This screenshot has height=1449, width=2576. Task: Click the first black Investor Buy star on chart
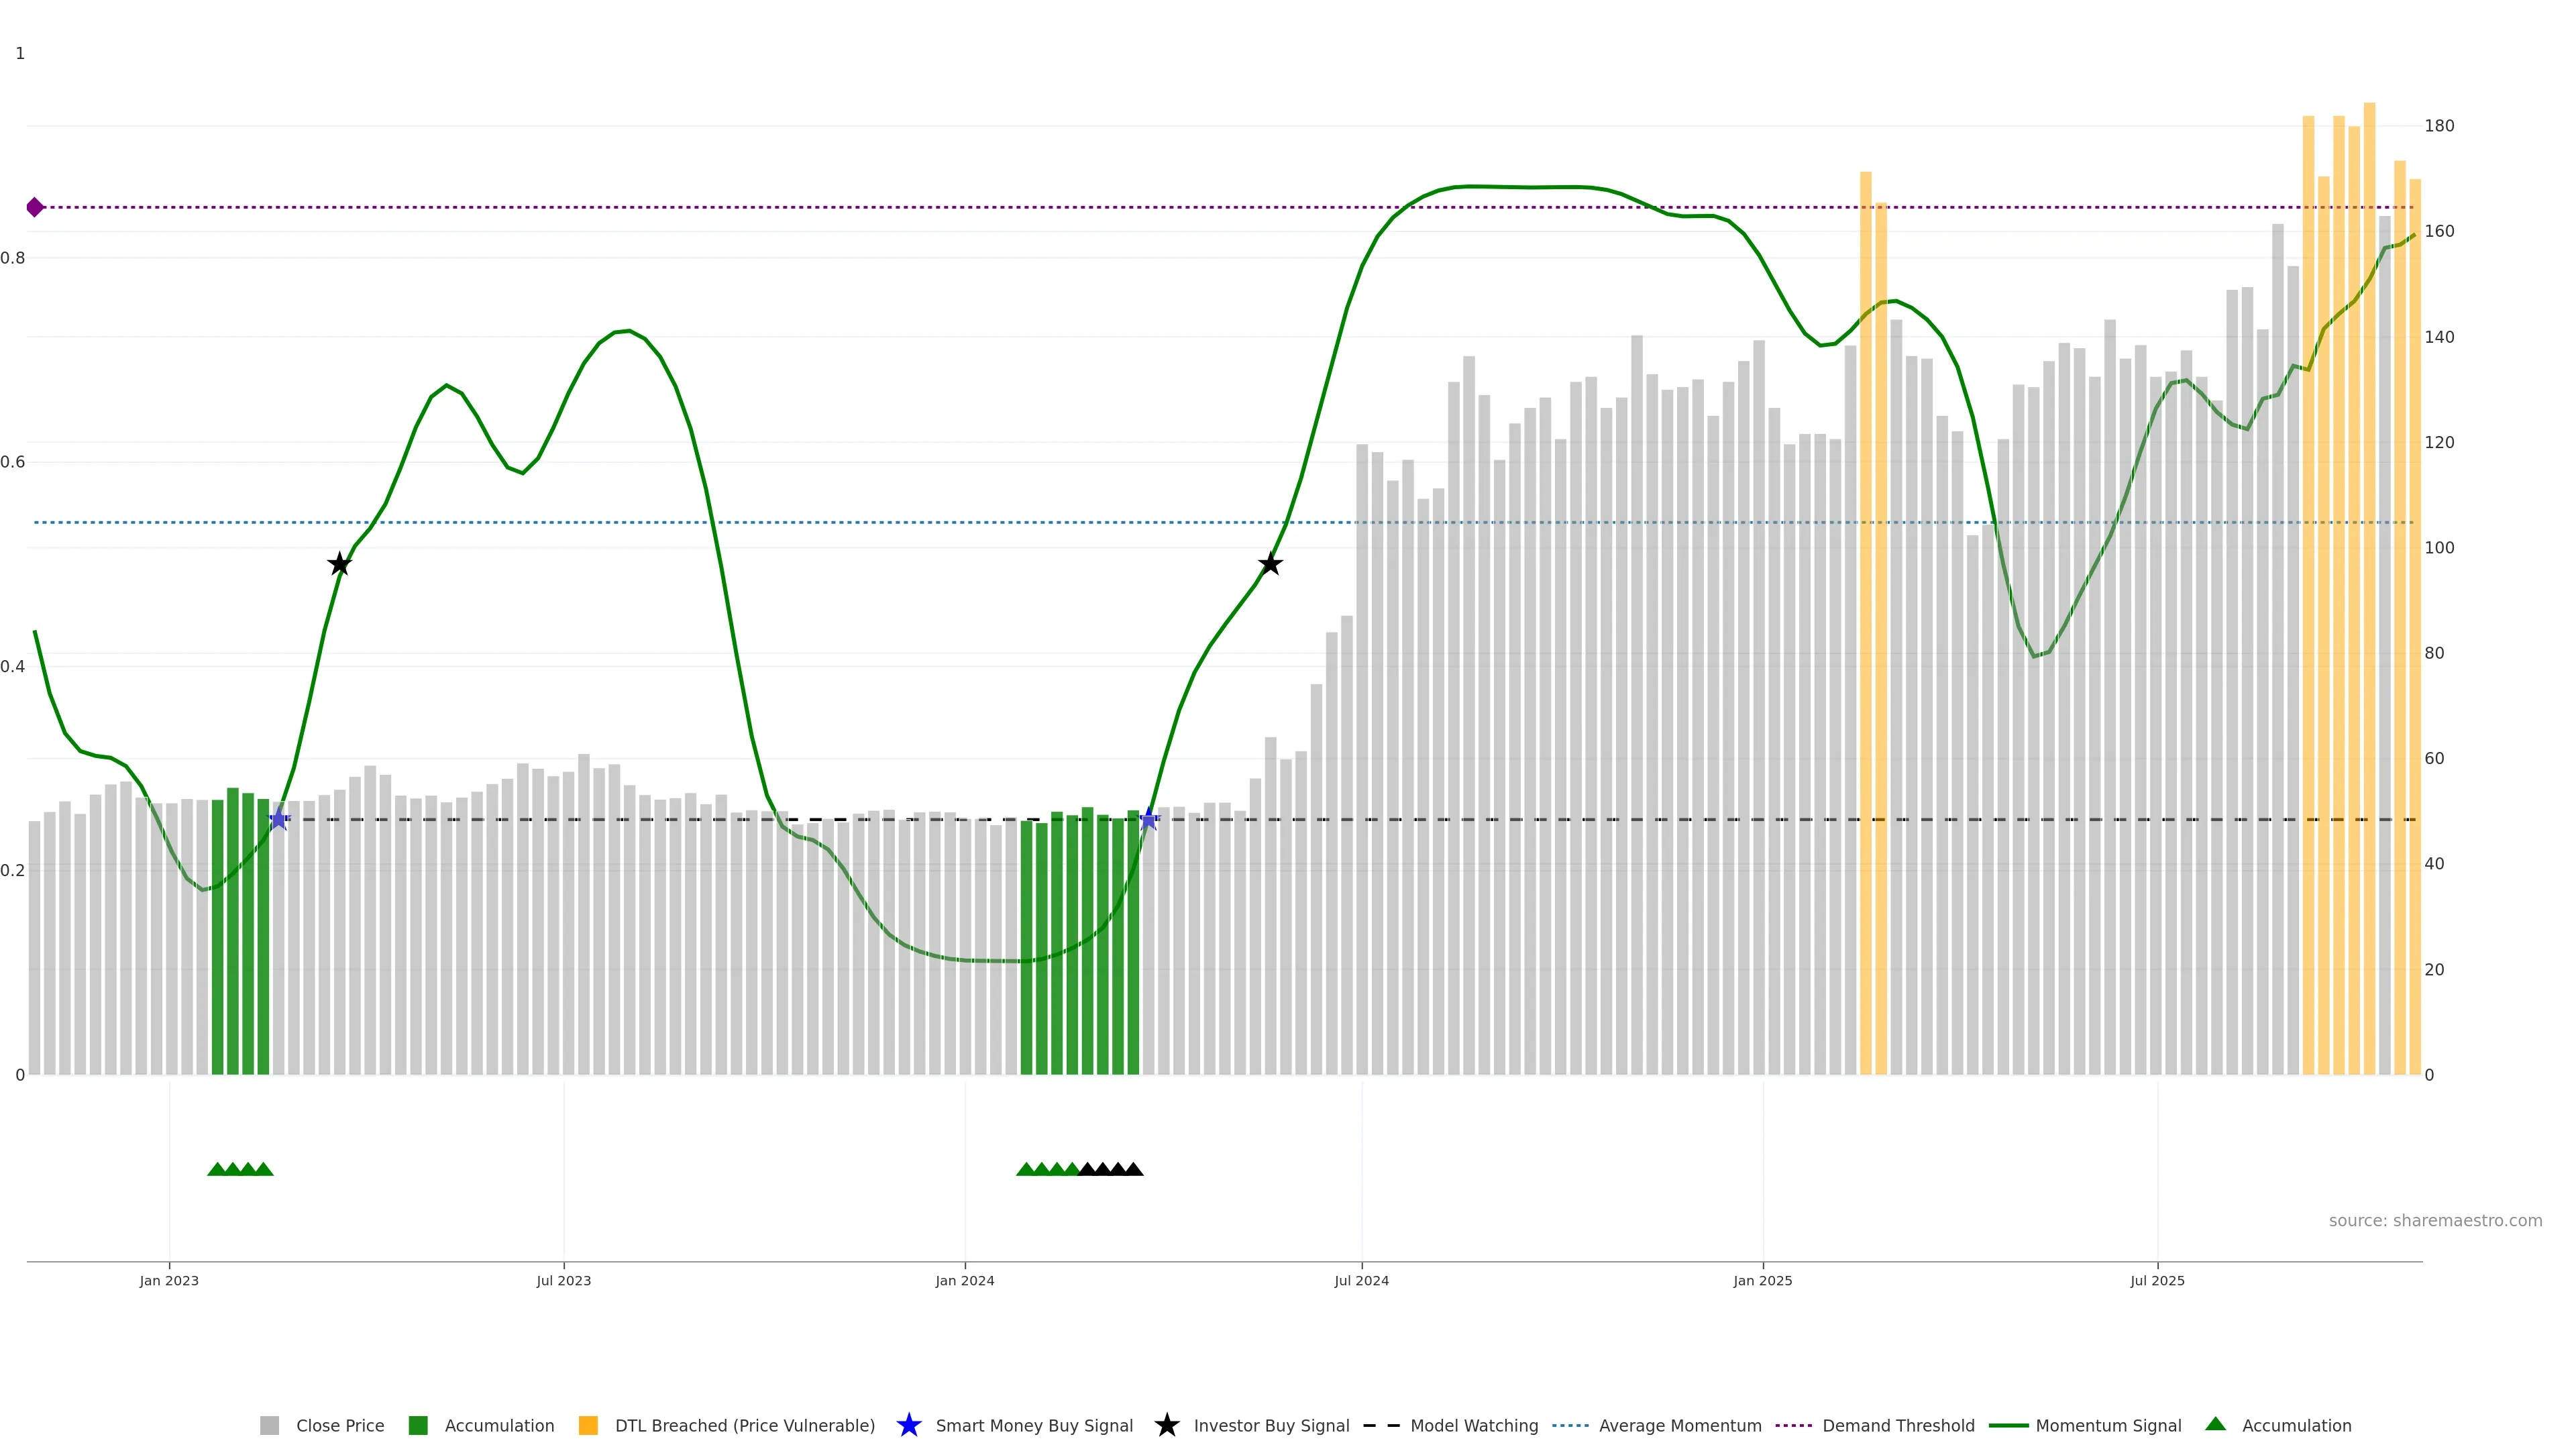point(339,564)
